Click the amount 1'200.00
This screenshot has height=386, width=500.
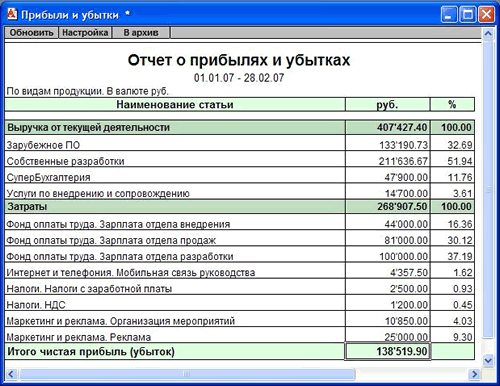coord(409,305)
